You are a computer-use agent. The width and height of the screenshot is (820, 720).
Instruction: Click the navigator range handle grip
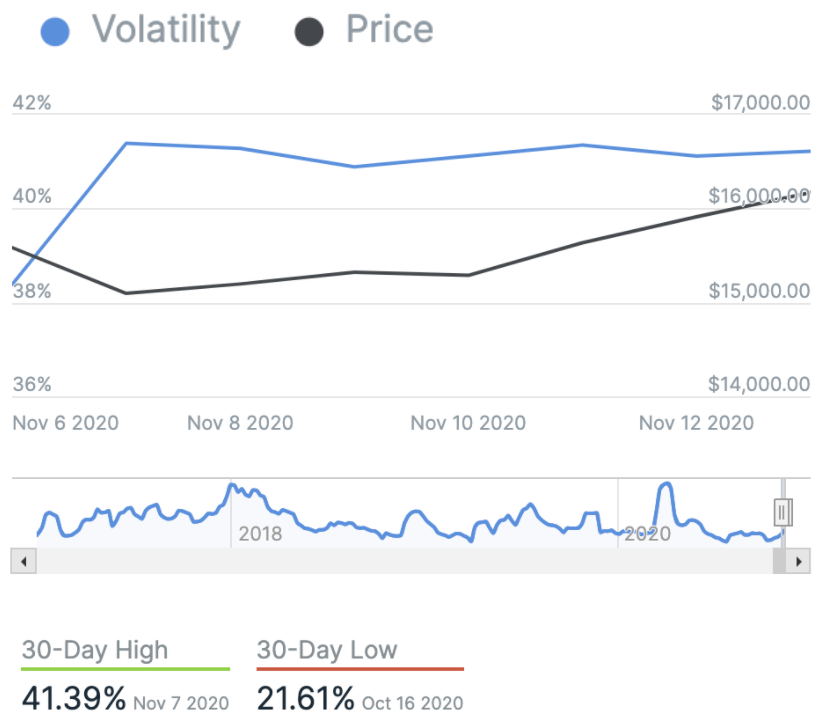pos(783,513)
